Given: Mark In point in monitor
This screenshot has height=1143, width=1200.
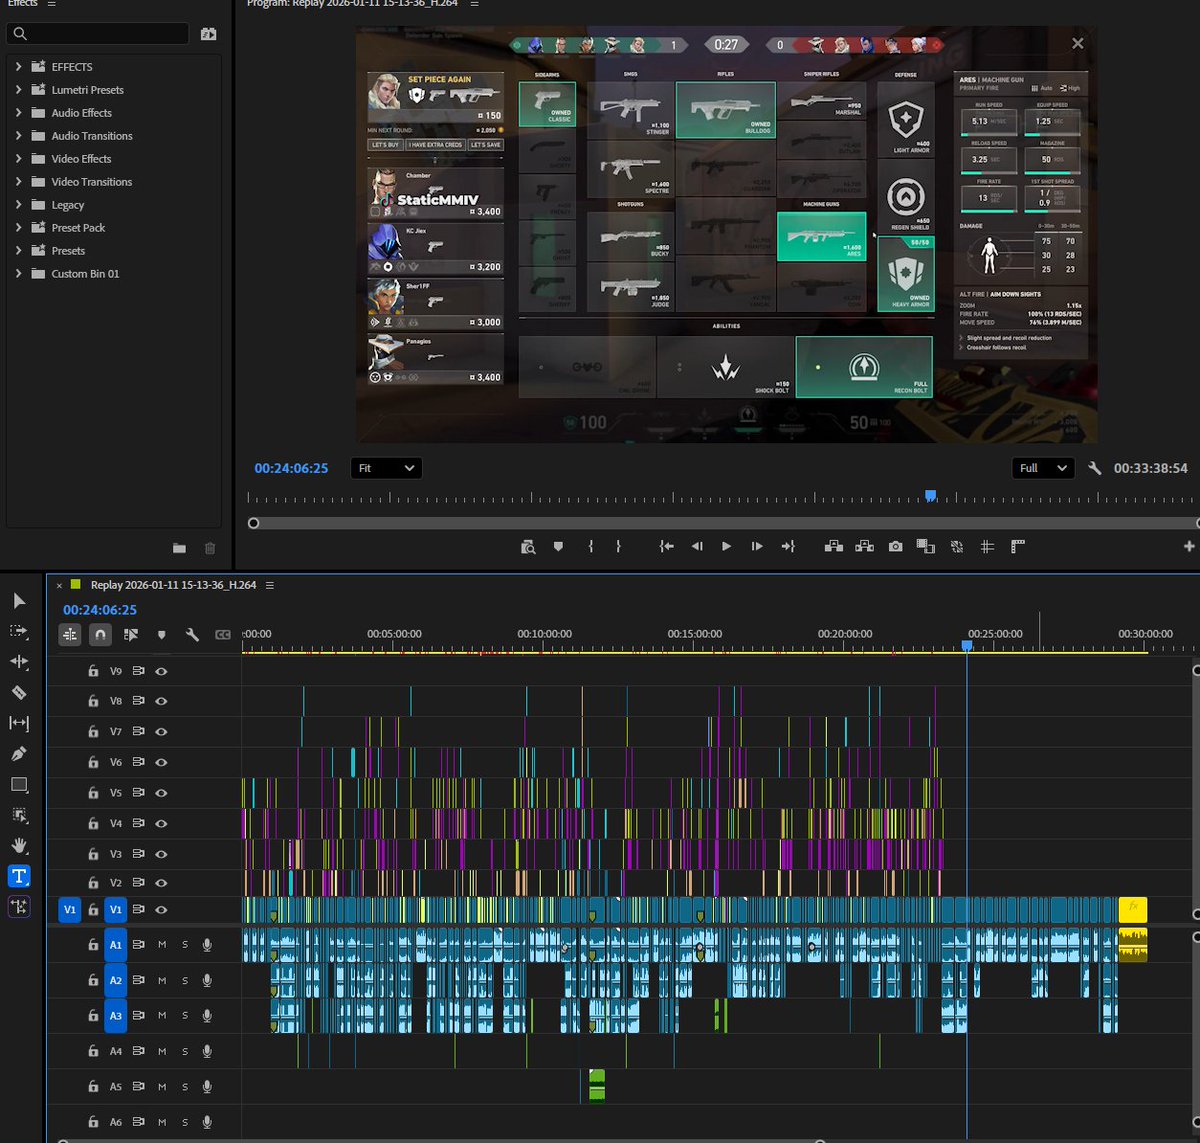Looking at the screenshot, I should pyautogui.click(x=591, y=546).
